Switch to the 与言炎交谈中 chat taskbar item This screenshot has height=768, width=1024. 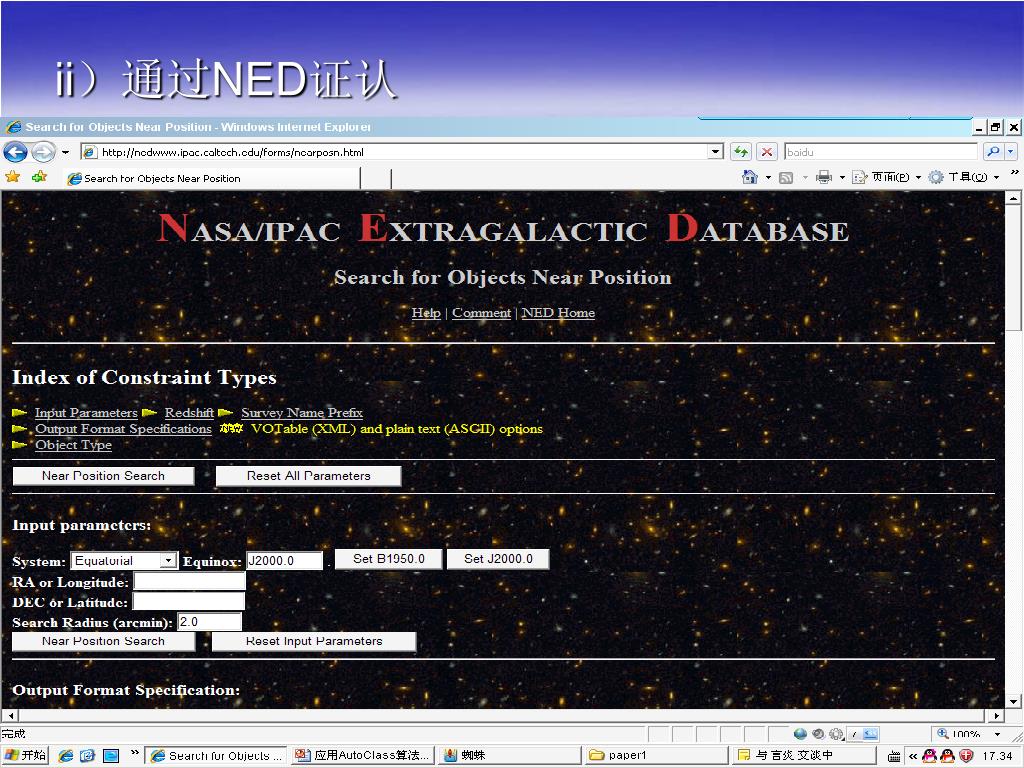coord(803,756)
